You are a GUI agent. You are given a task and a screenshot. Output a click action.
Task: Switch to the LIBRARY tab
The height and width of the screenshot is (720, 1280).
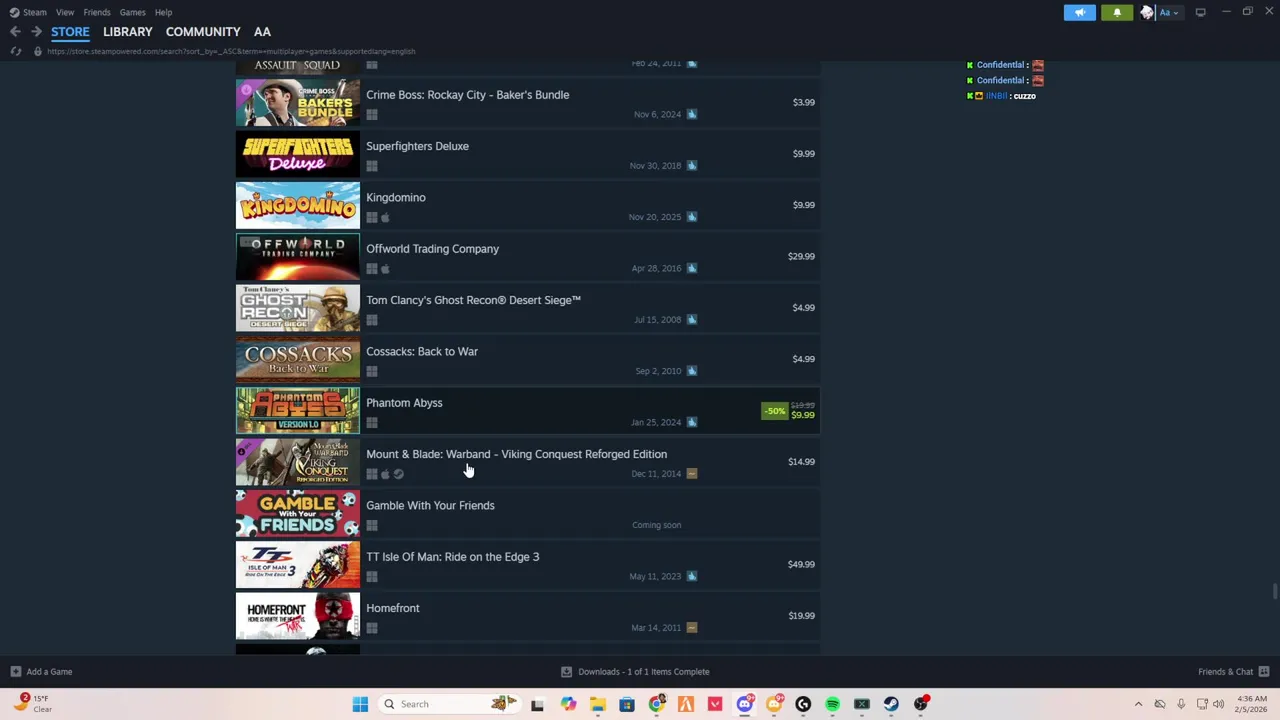pos(128,32)
